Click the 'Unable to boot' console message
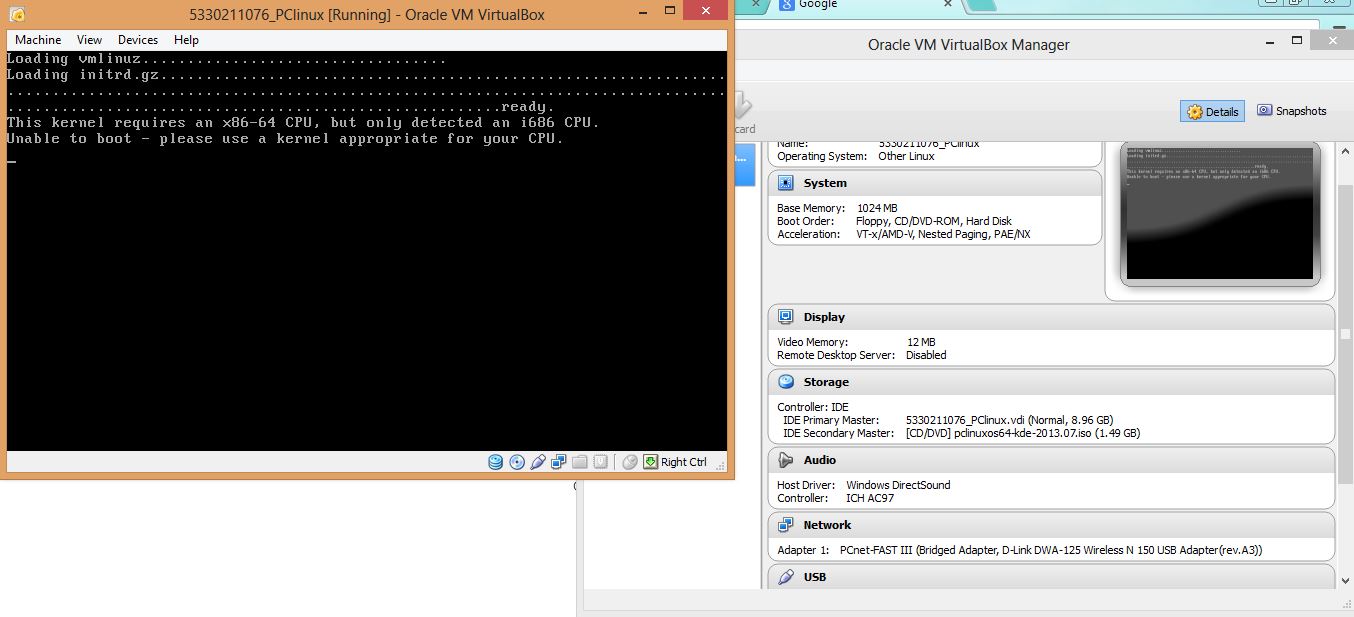The image size is (1354, 617). point(285,138)
